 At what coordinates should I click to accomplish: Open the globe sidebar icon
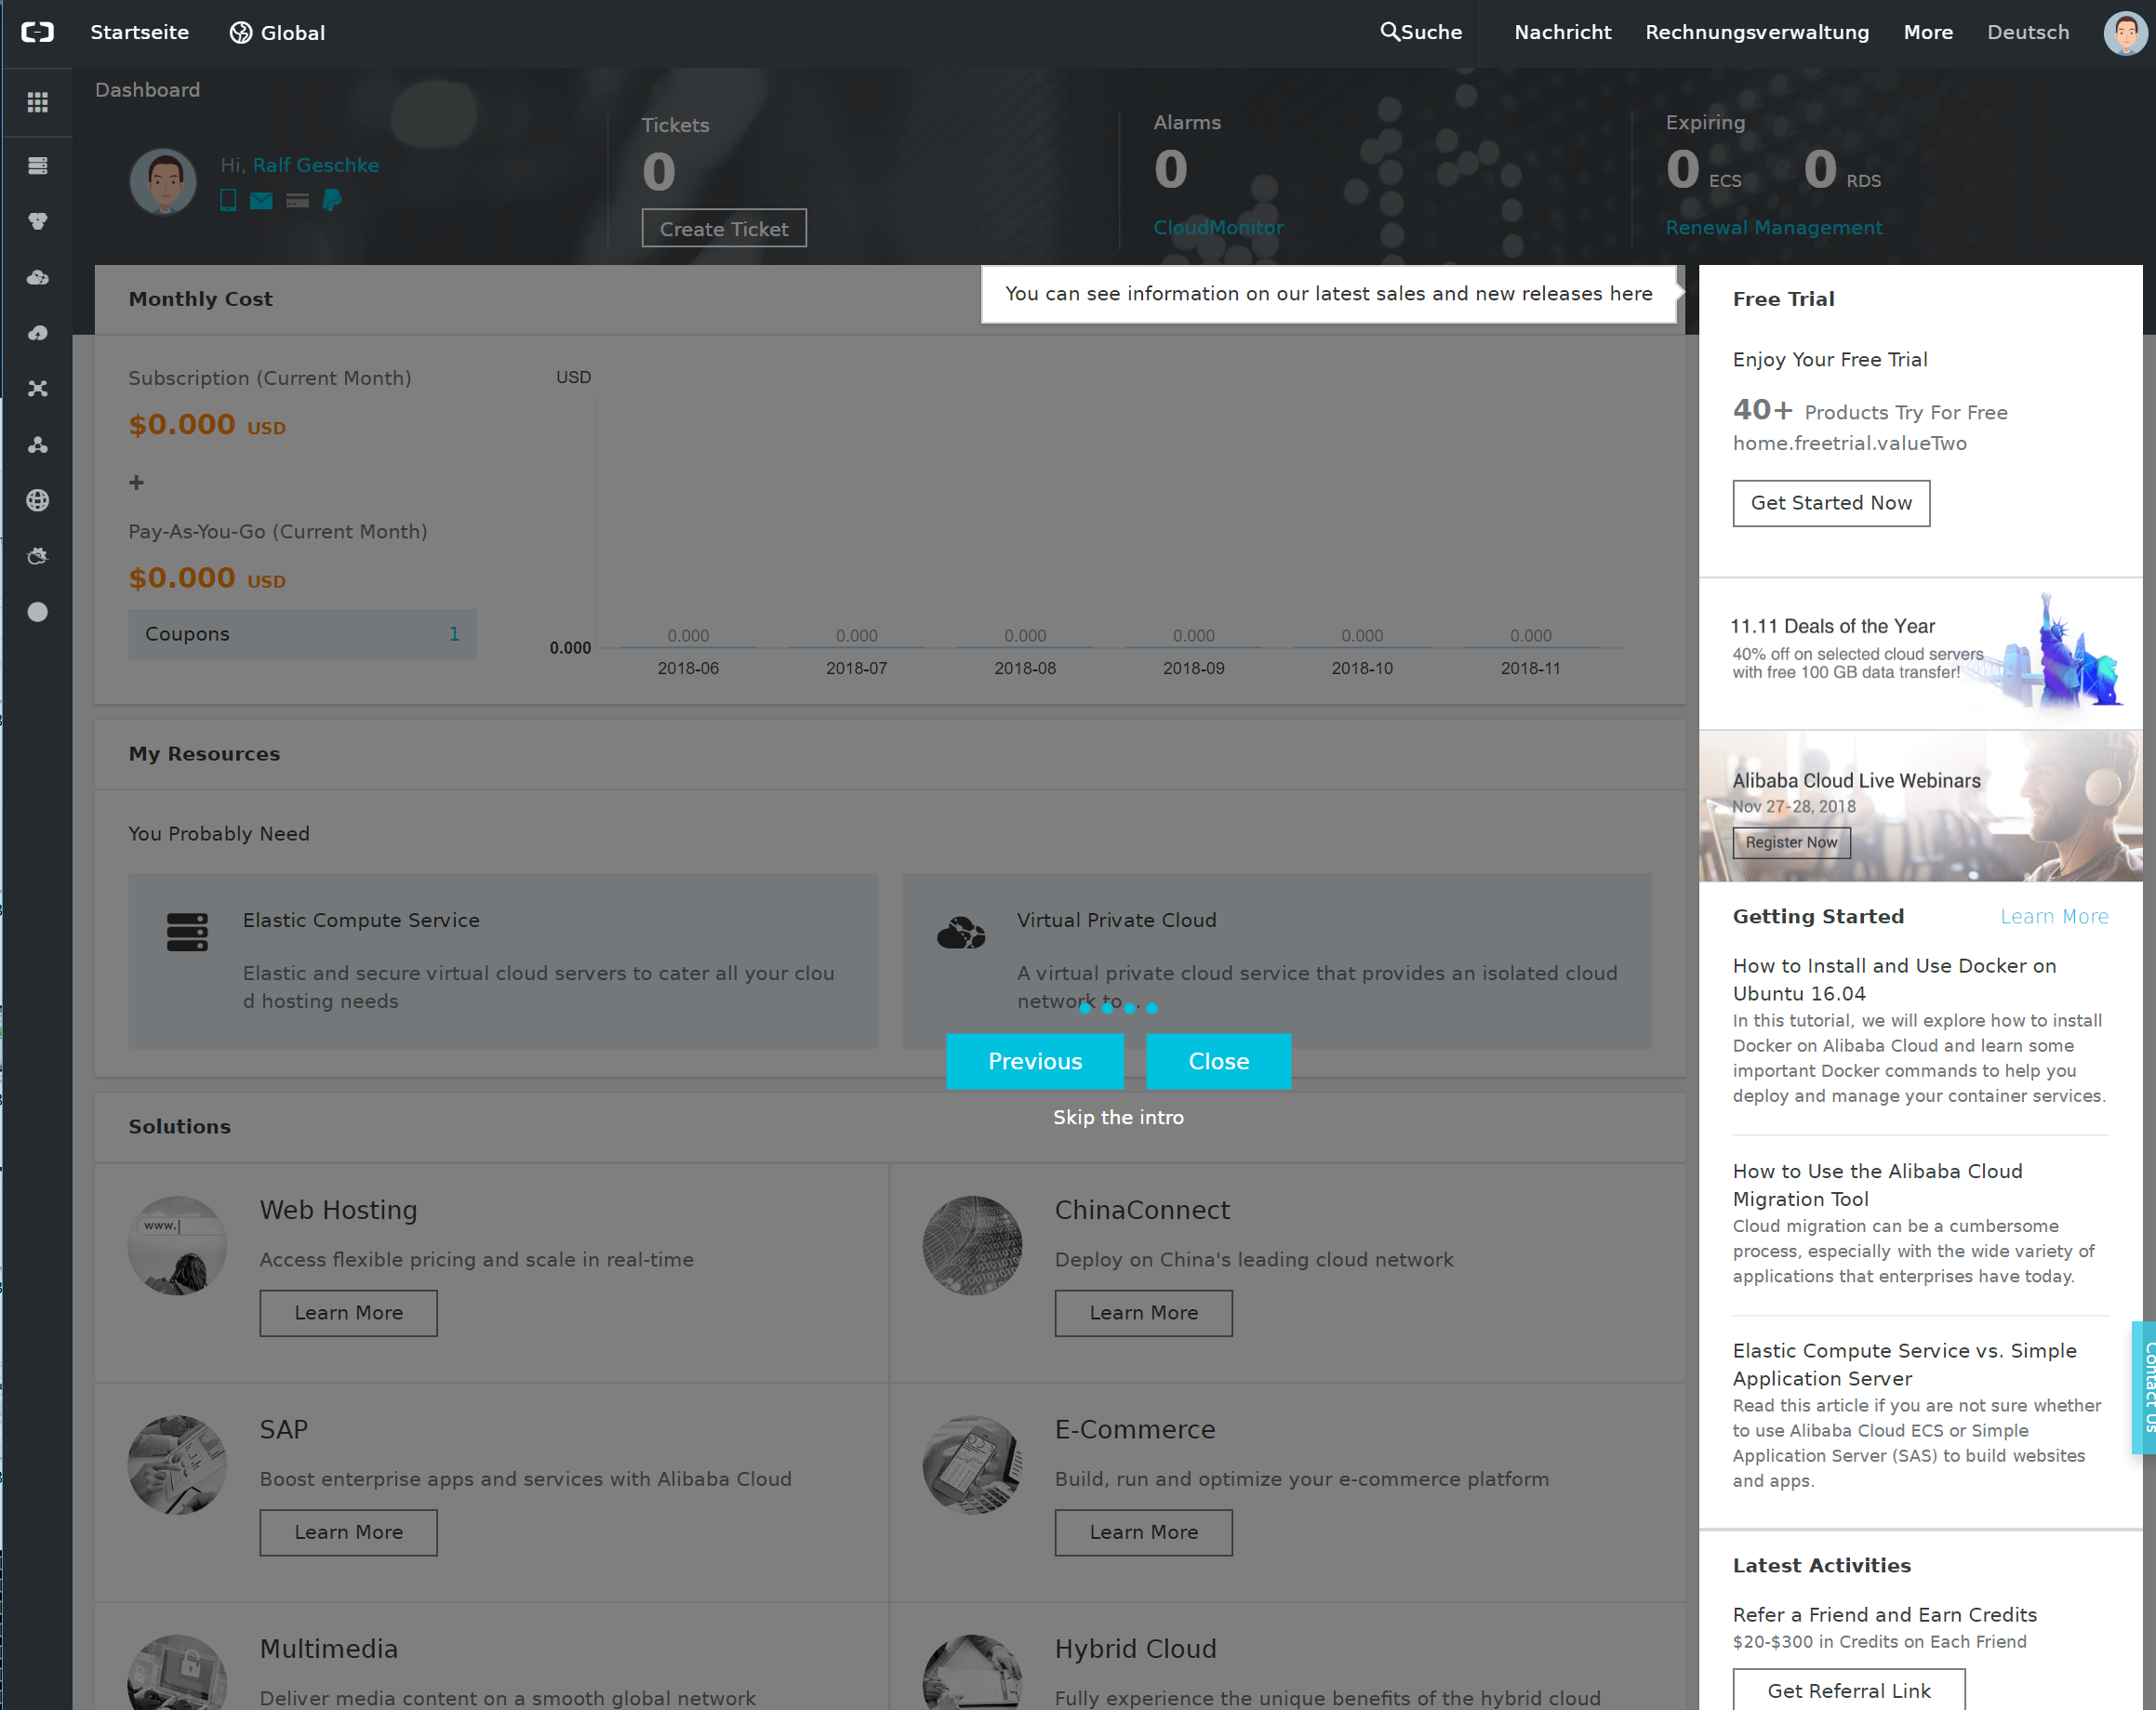[x=37, y=500]
